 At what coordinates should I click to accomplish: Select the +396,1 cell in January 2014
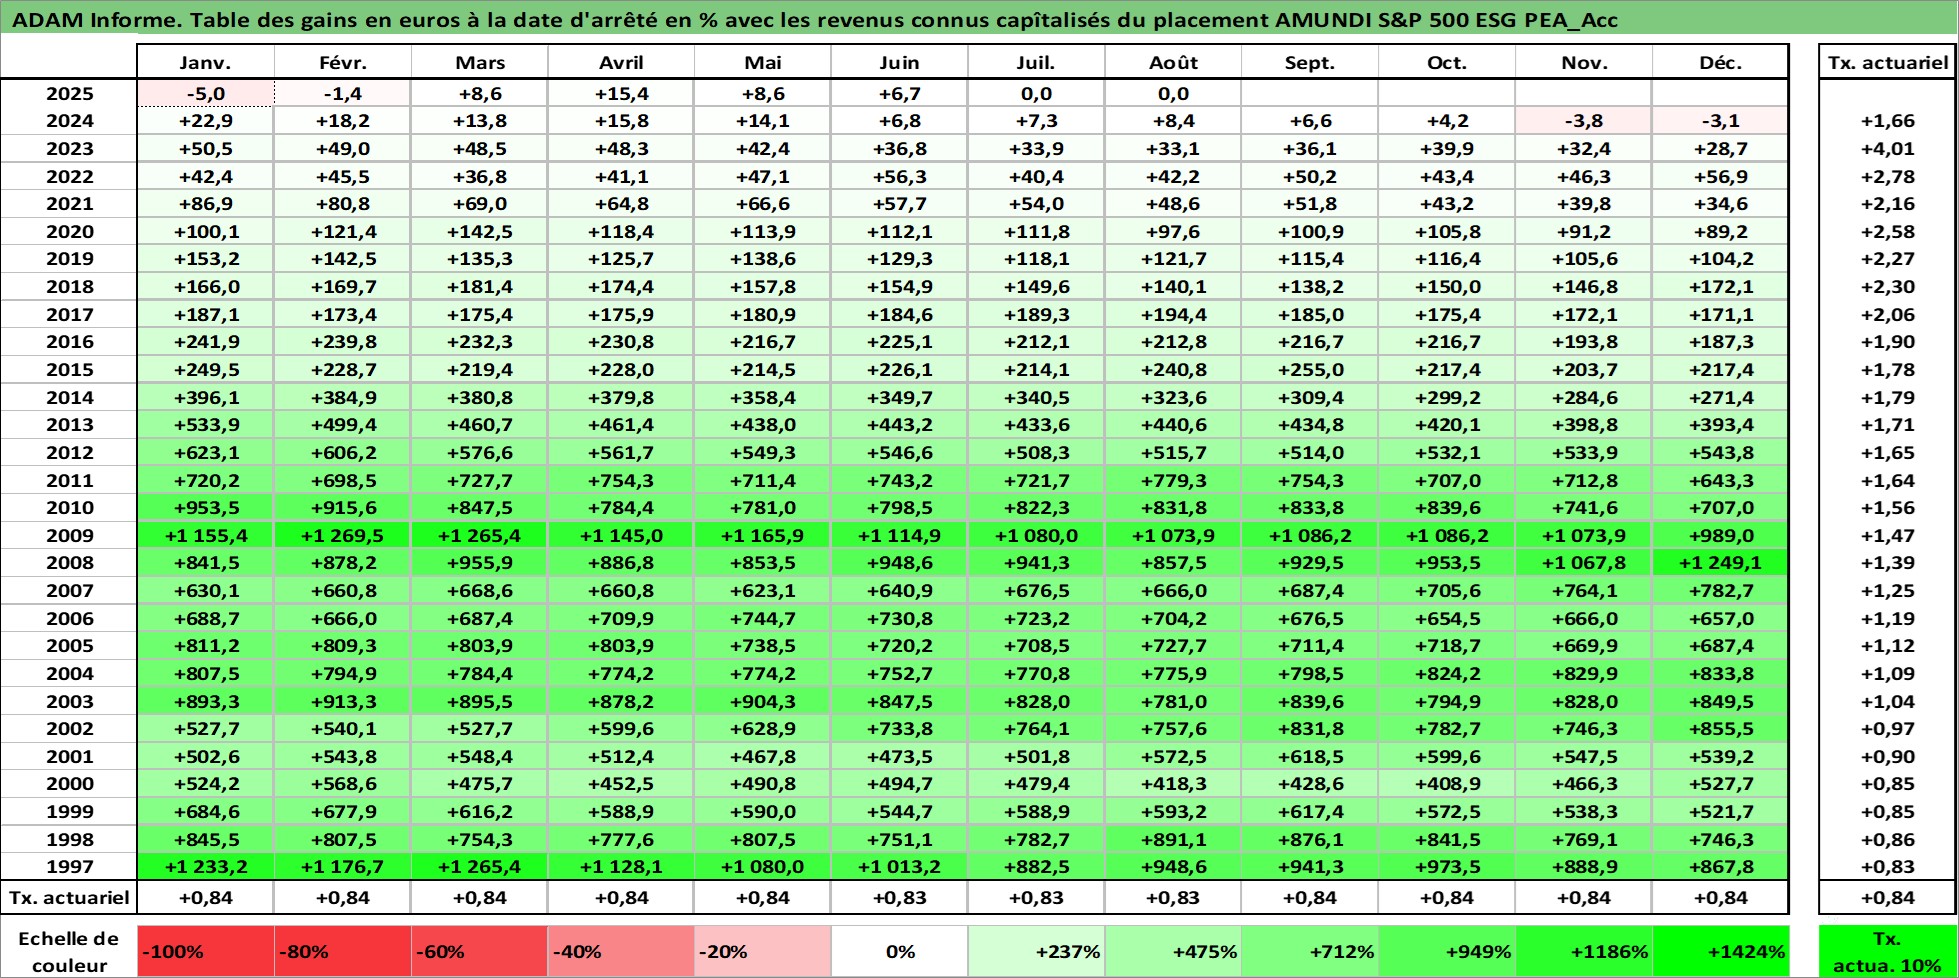click(205, 398)
